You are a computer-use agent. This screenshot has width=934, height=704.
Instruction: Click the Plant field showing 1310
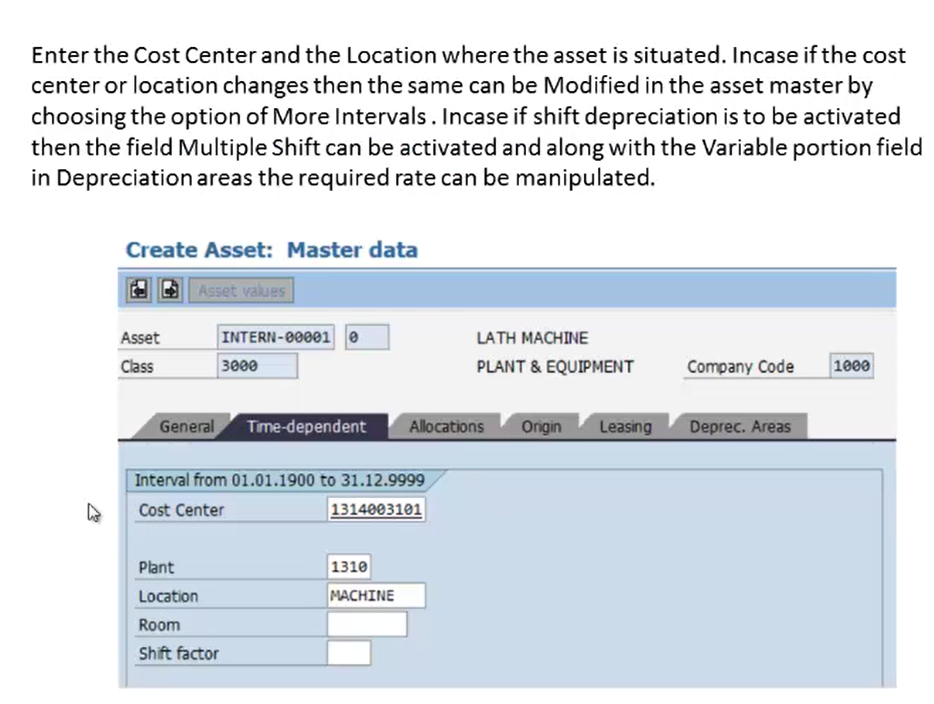348,566
